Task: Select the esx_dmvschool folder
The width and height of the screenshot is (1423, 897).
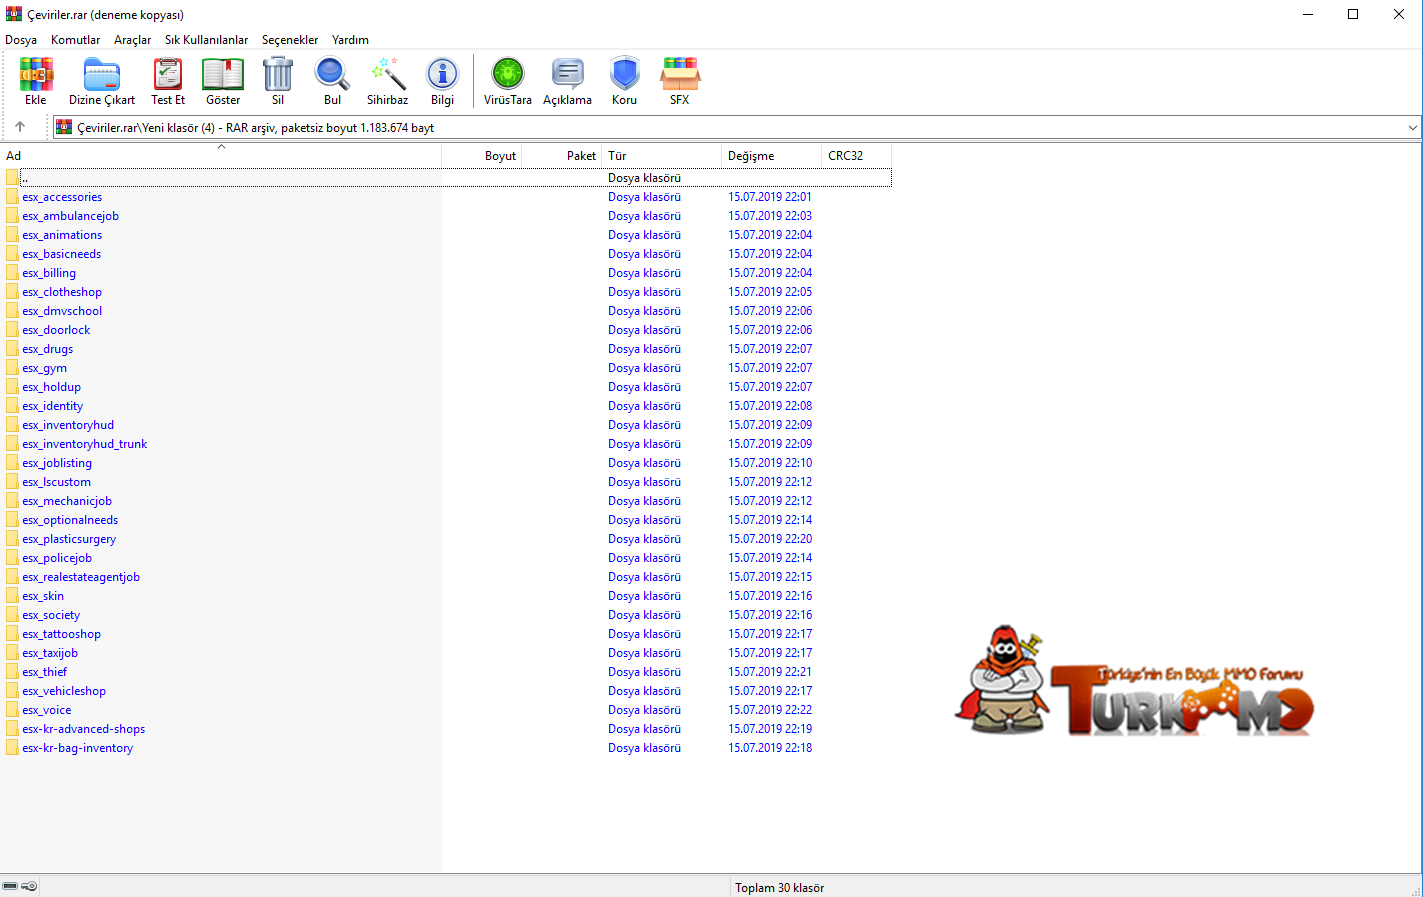Action: point(62,311)
